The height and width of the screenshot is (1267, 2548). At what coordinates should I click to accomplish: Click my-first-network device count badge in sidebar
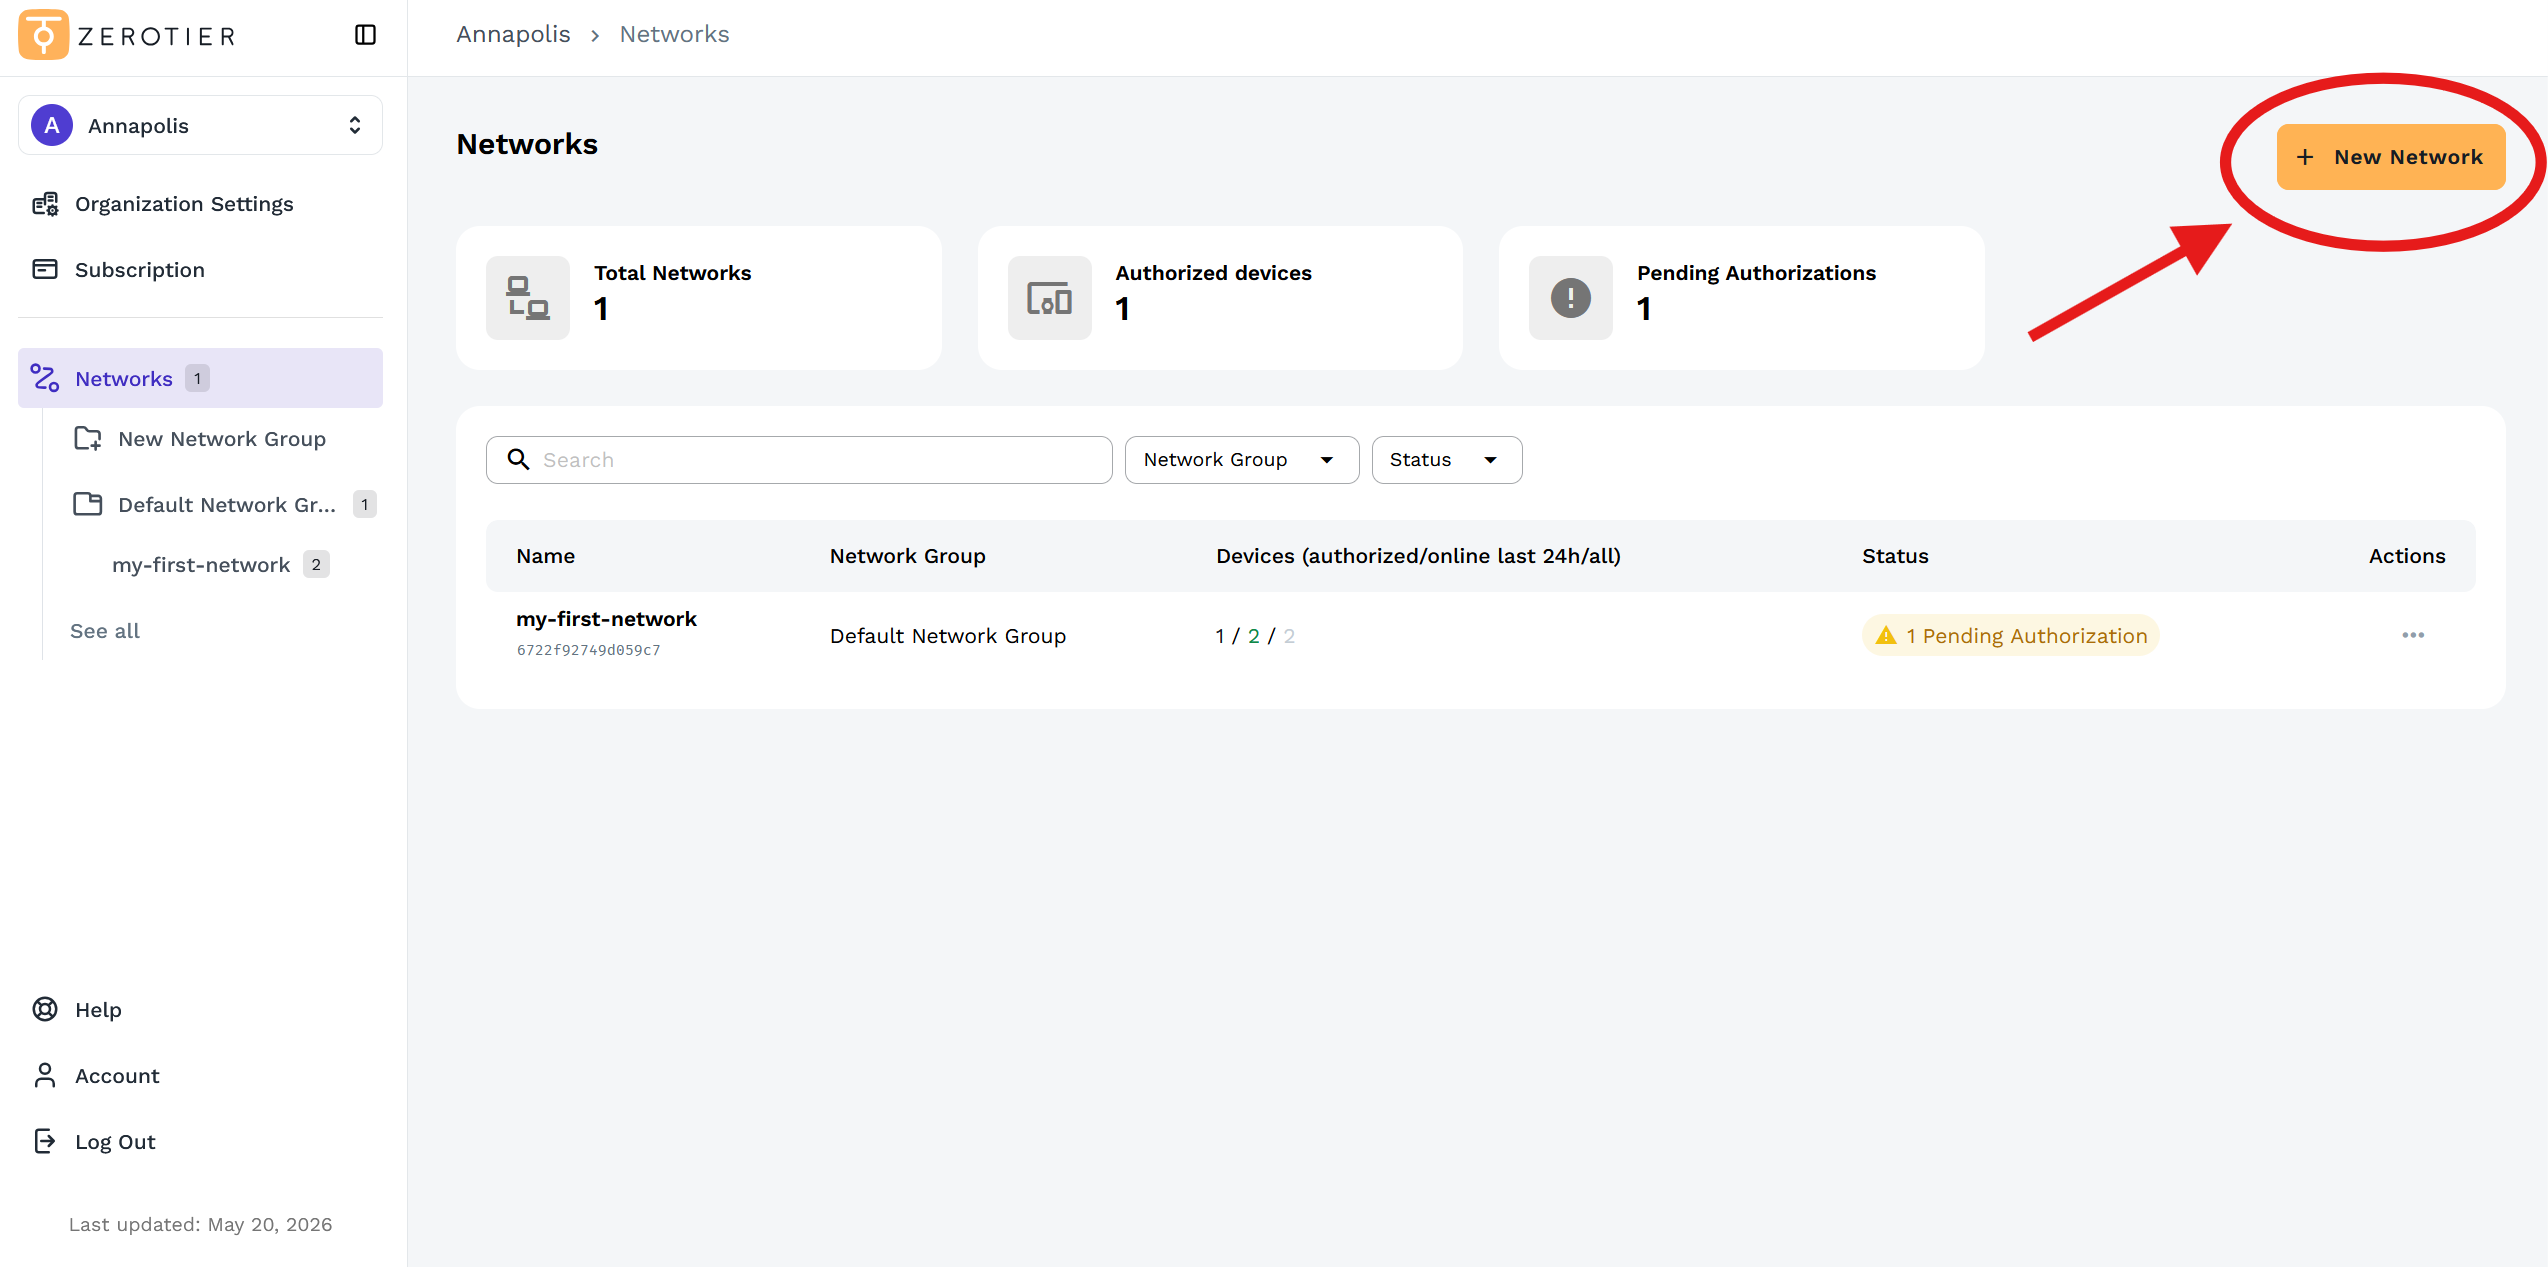(x=316, y=565)
